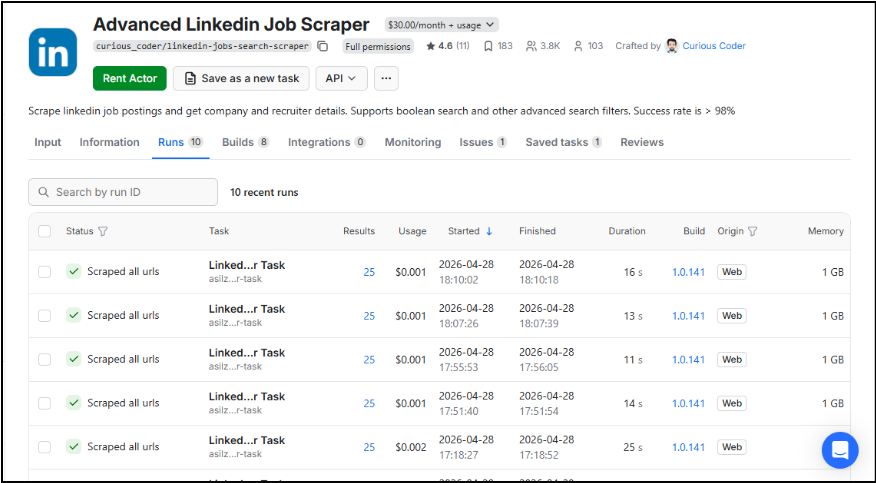Screen dimensions: 876x483
Task: Click the Results column header
Action: (x=359, y=231)
